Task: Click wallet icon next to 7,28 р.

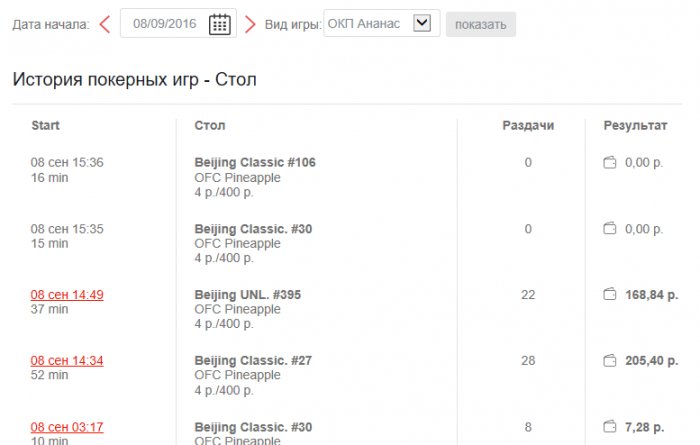Action: pos(609,427)
